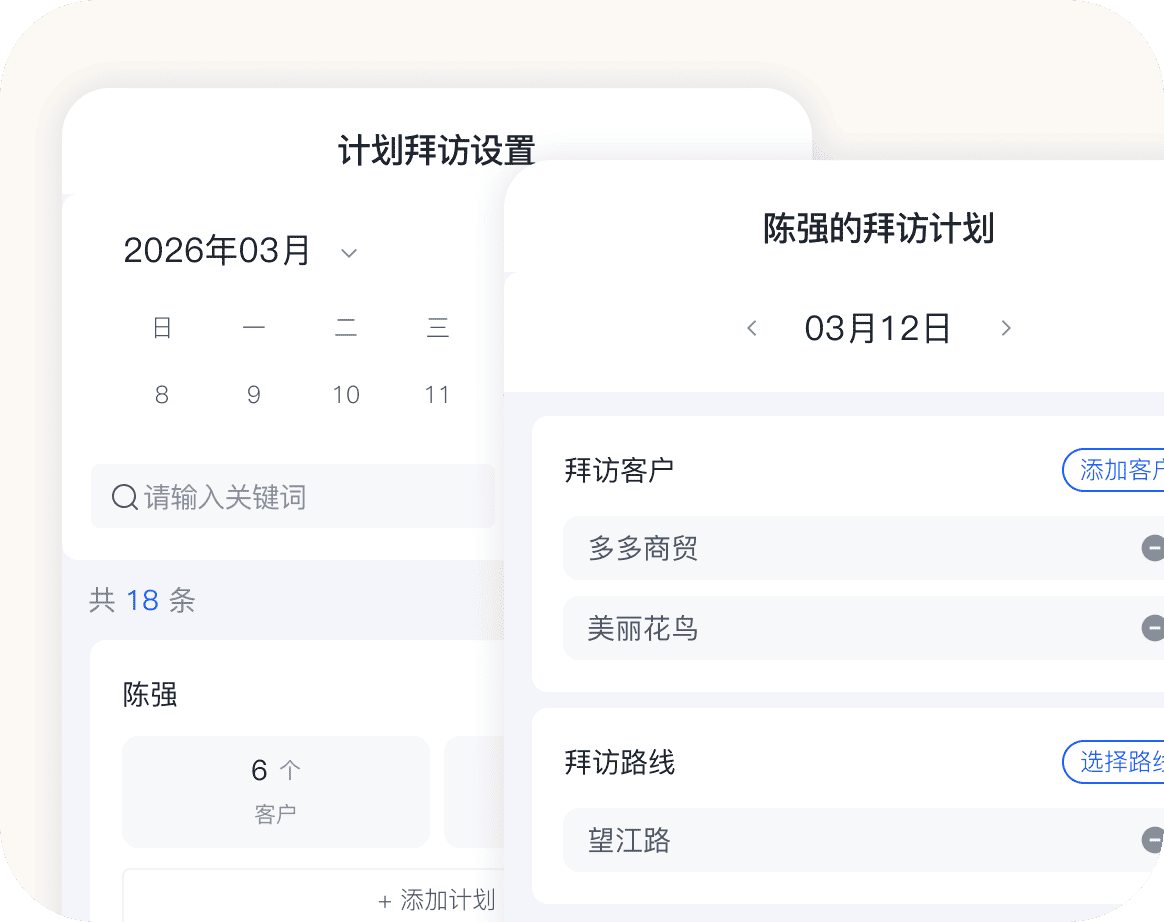Click the 添加计划 button

(x=437, y=900)
